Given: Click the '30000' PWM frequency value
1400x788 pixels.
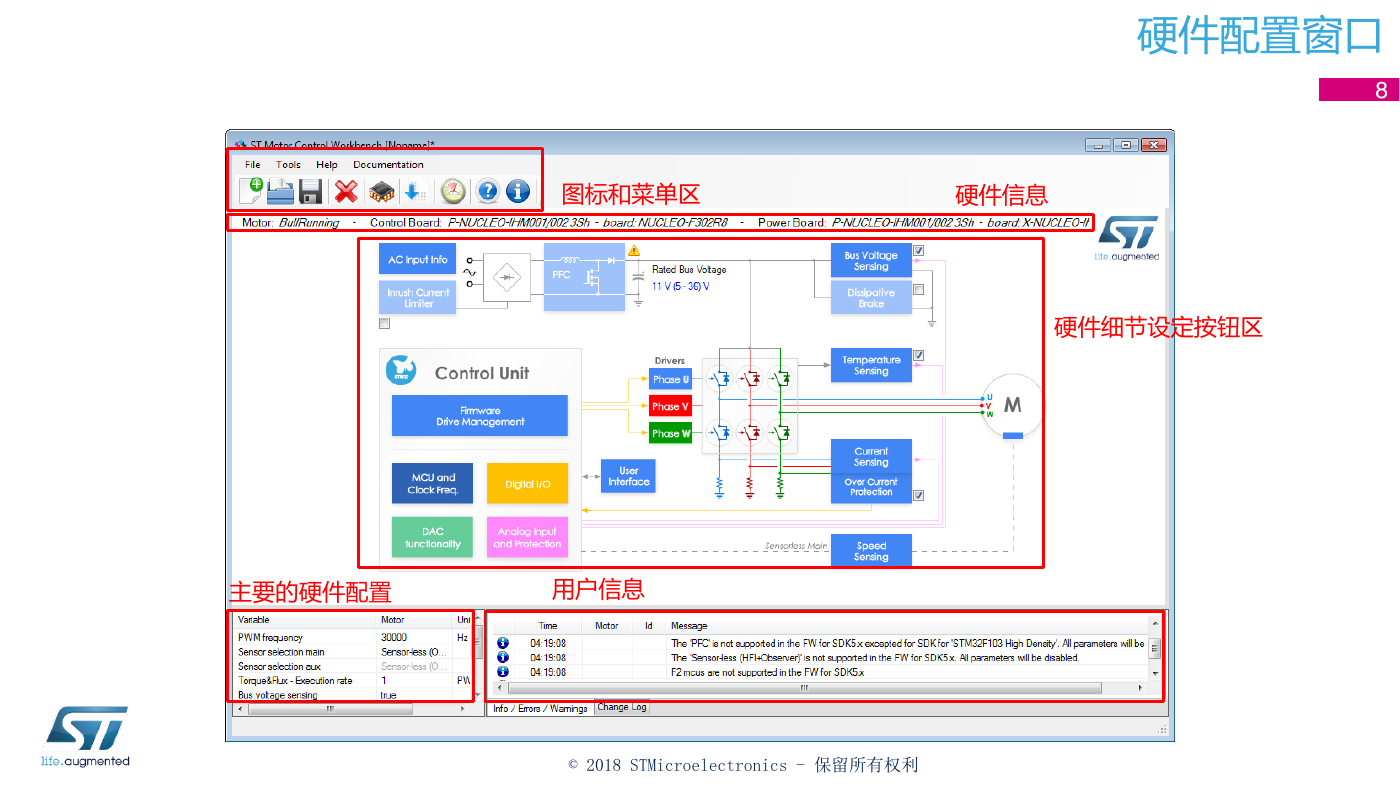Looking at the screenshot, I should [x=394, y=637].
